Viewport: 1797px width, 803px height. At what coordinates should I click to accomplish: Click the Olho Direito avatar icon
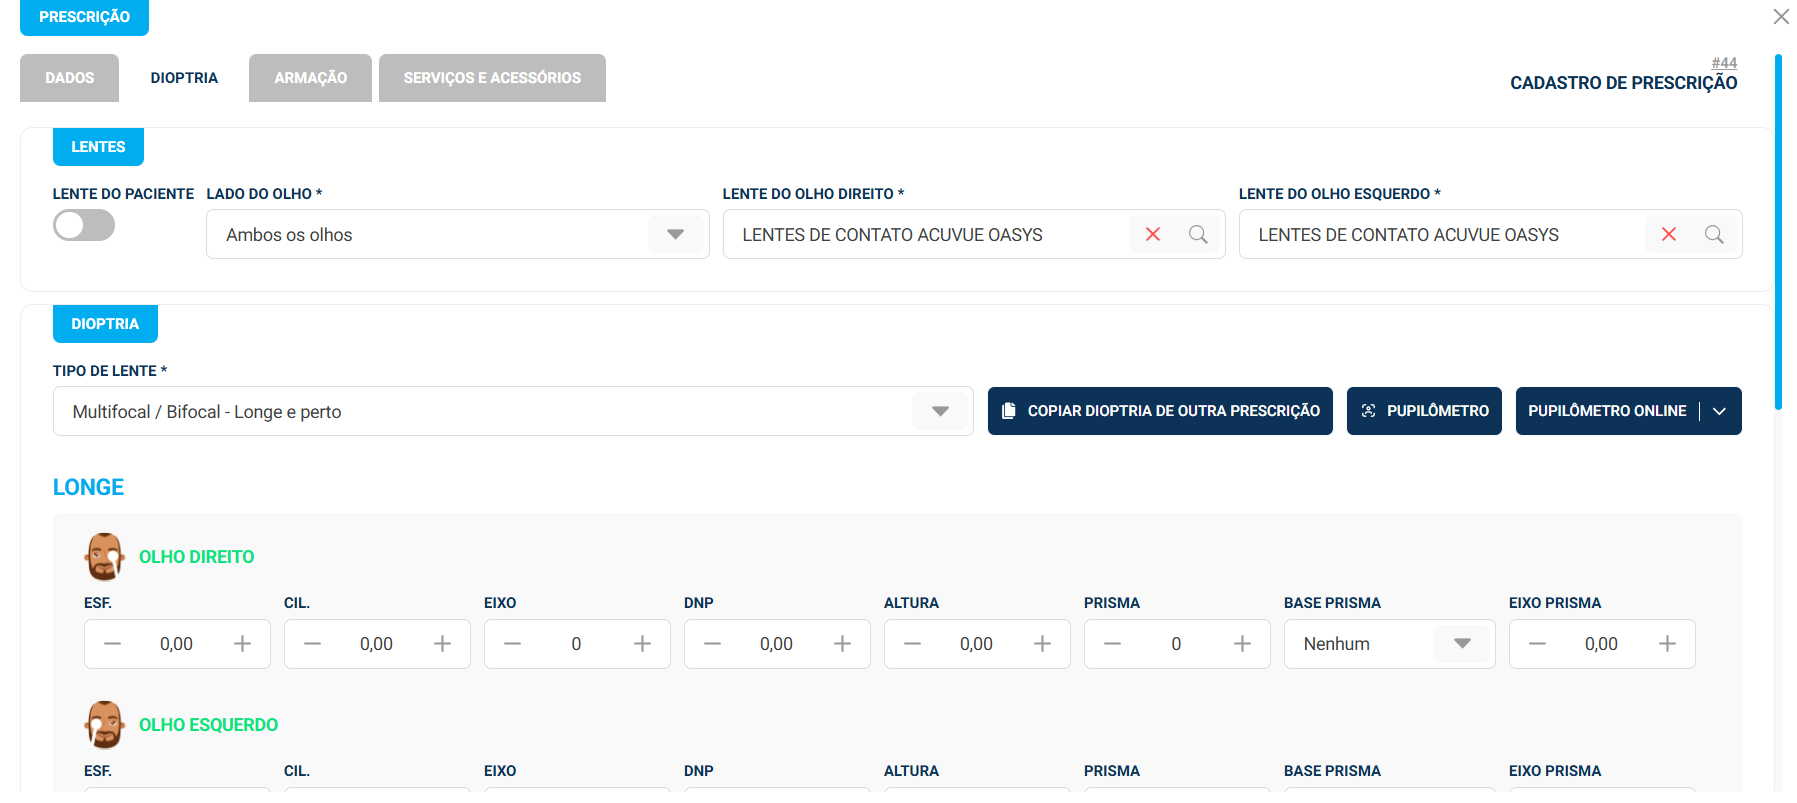pyautogui.click(x=104, y=557)
